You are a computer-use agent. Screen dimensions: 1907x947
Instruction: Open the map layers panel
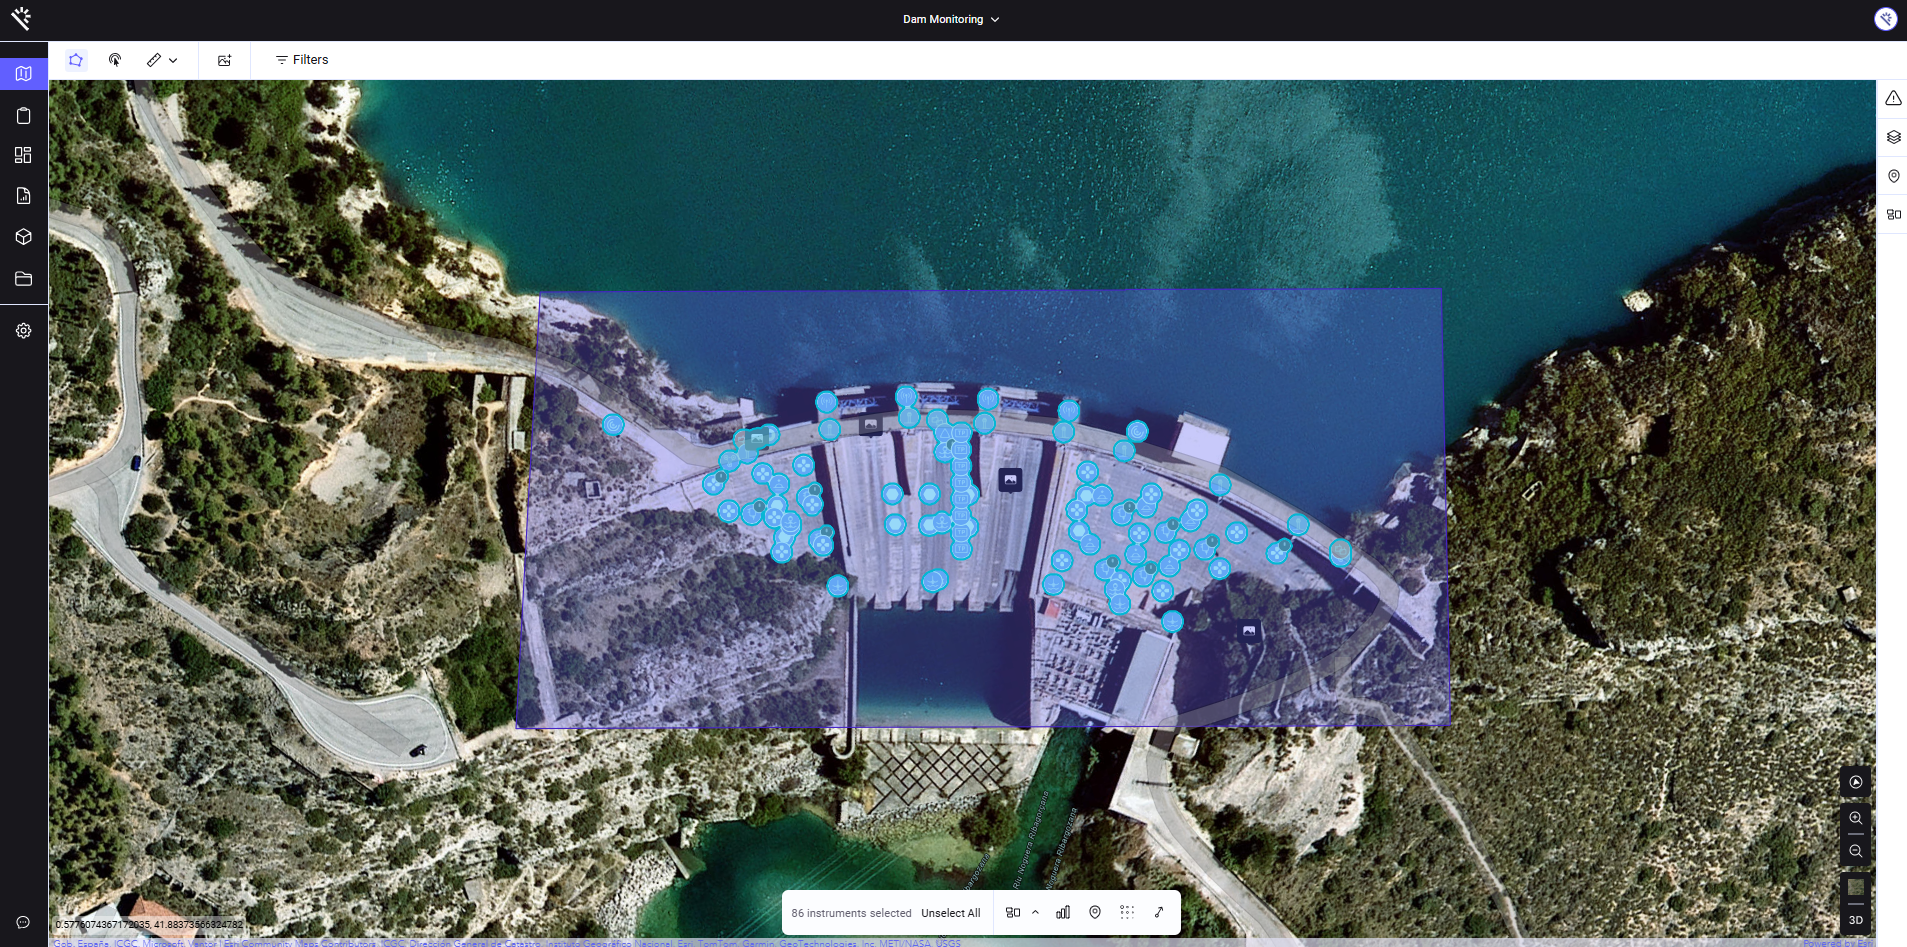click(1893, 137)
